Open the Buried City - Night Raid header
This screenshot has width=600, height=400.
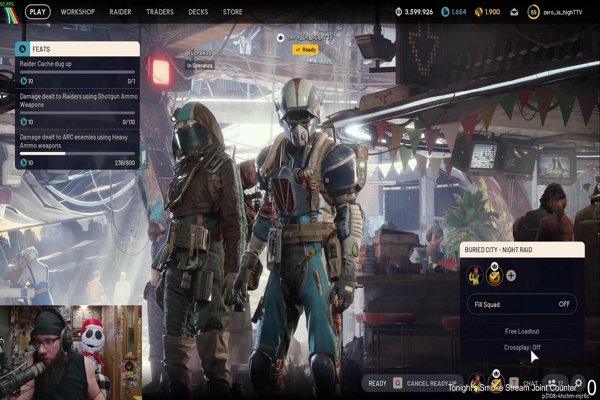522,250
